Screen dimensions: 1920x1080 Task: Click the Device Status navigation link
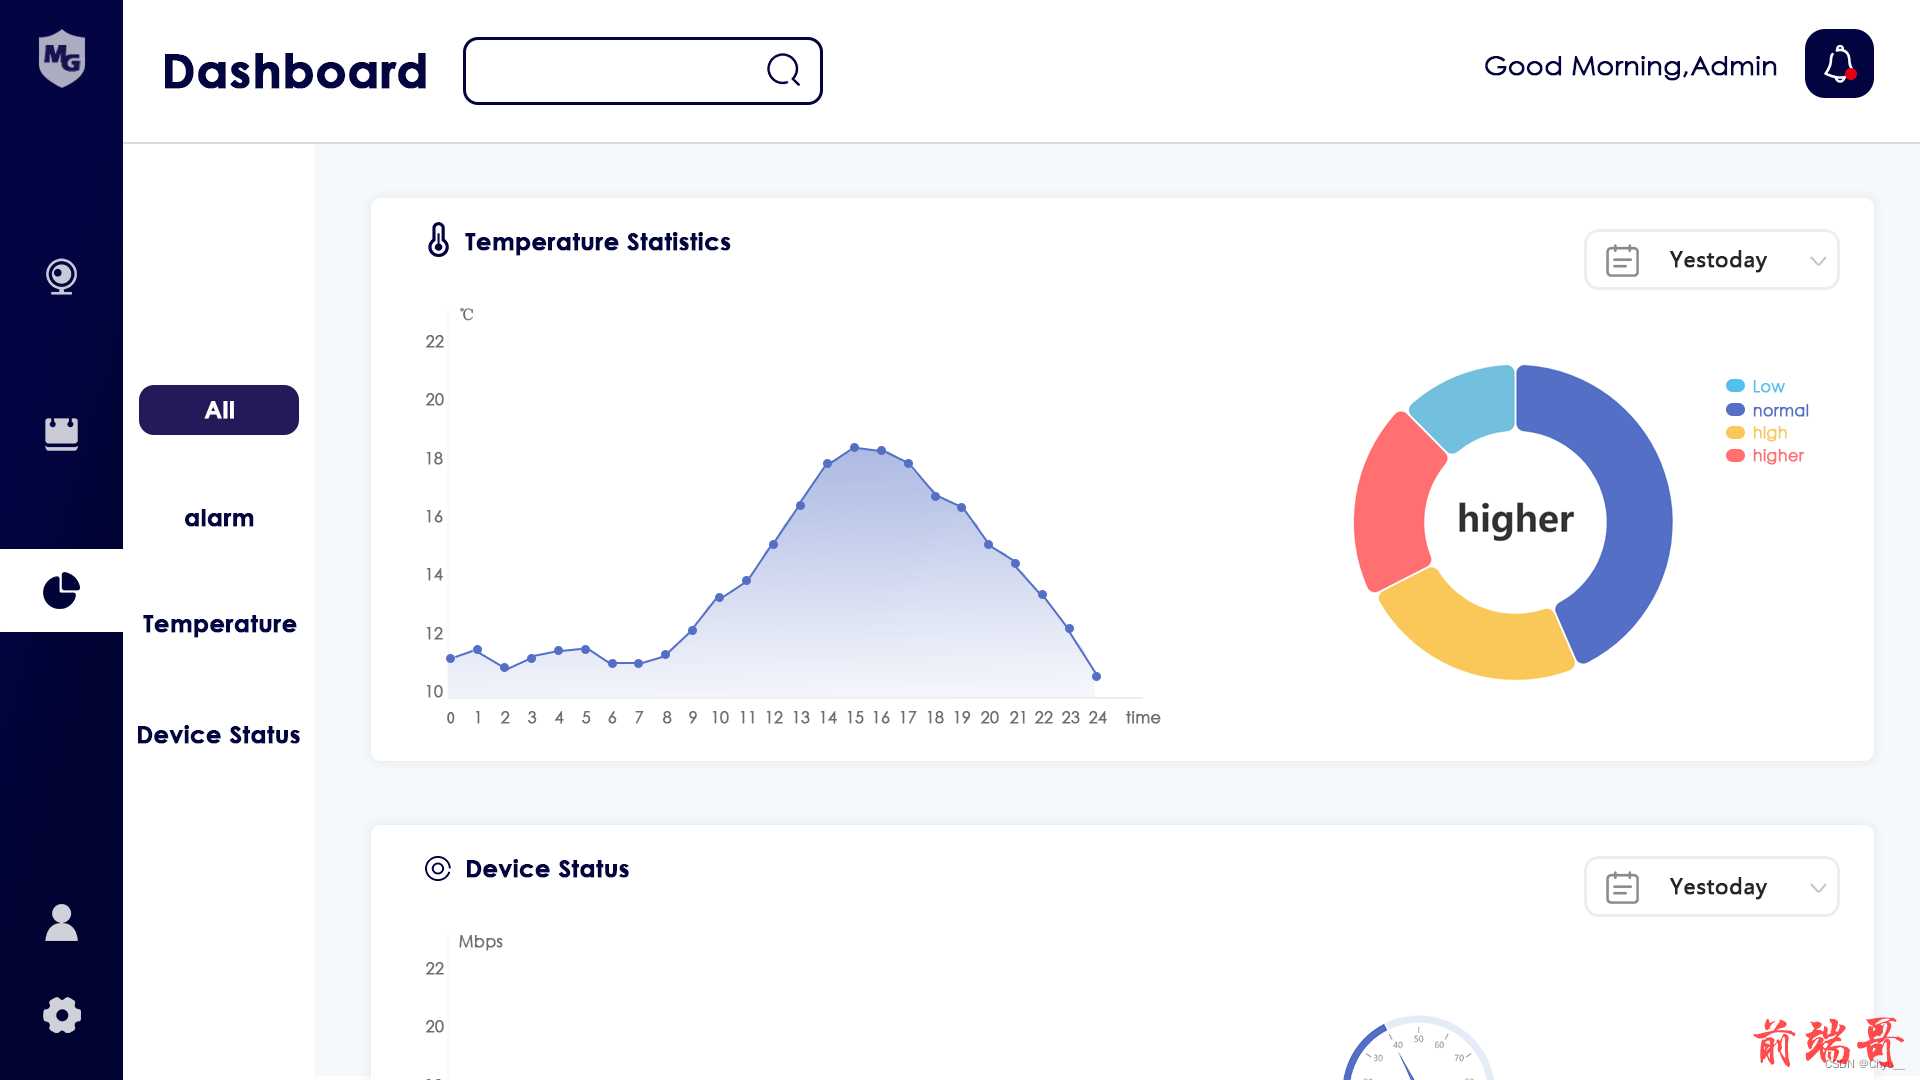[219, 735]
